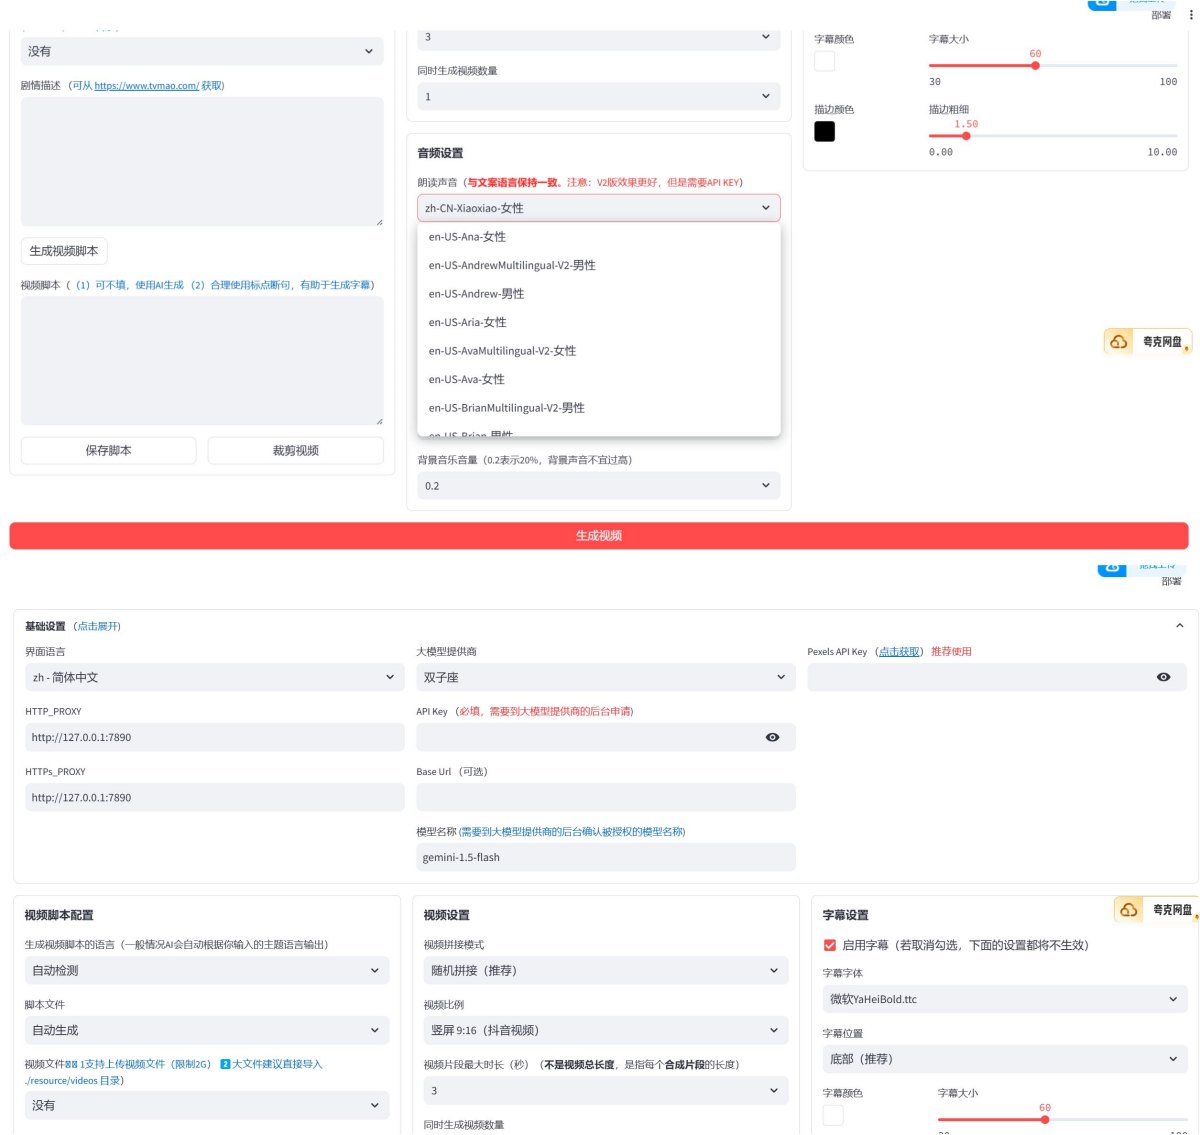
Task: Click the 生成视频脚本 button
Action: coord(64,251)
